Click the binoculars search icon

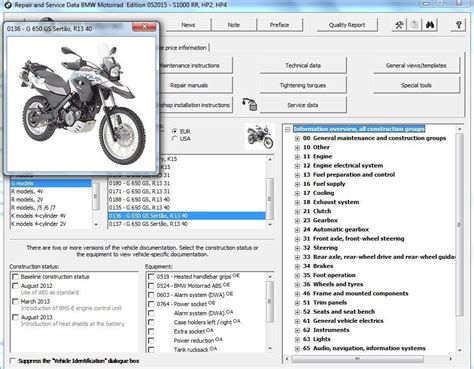(430, 25)
